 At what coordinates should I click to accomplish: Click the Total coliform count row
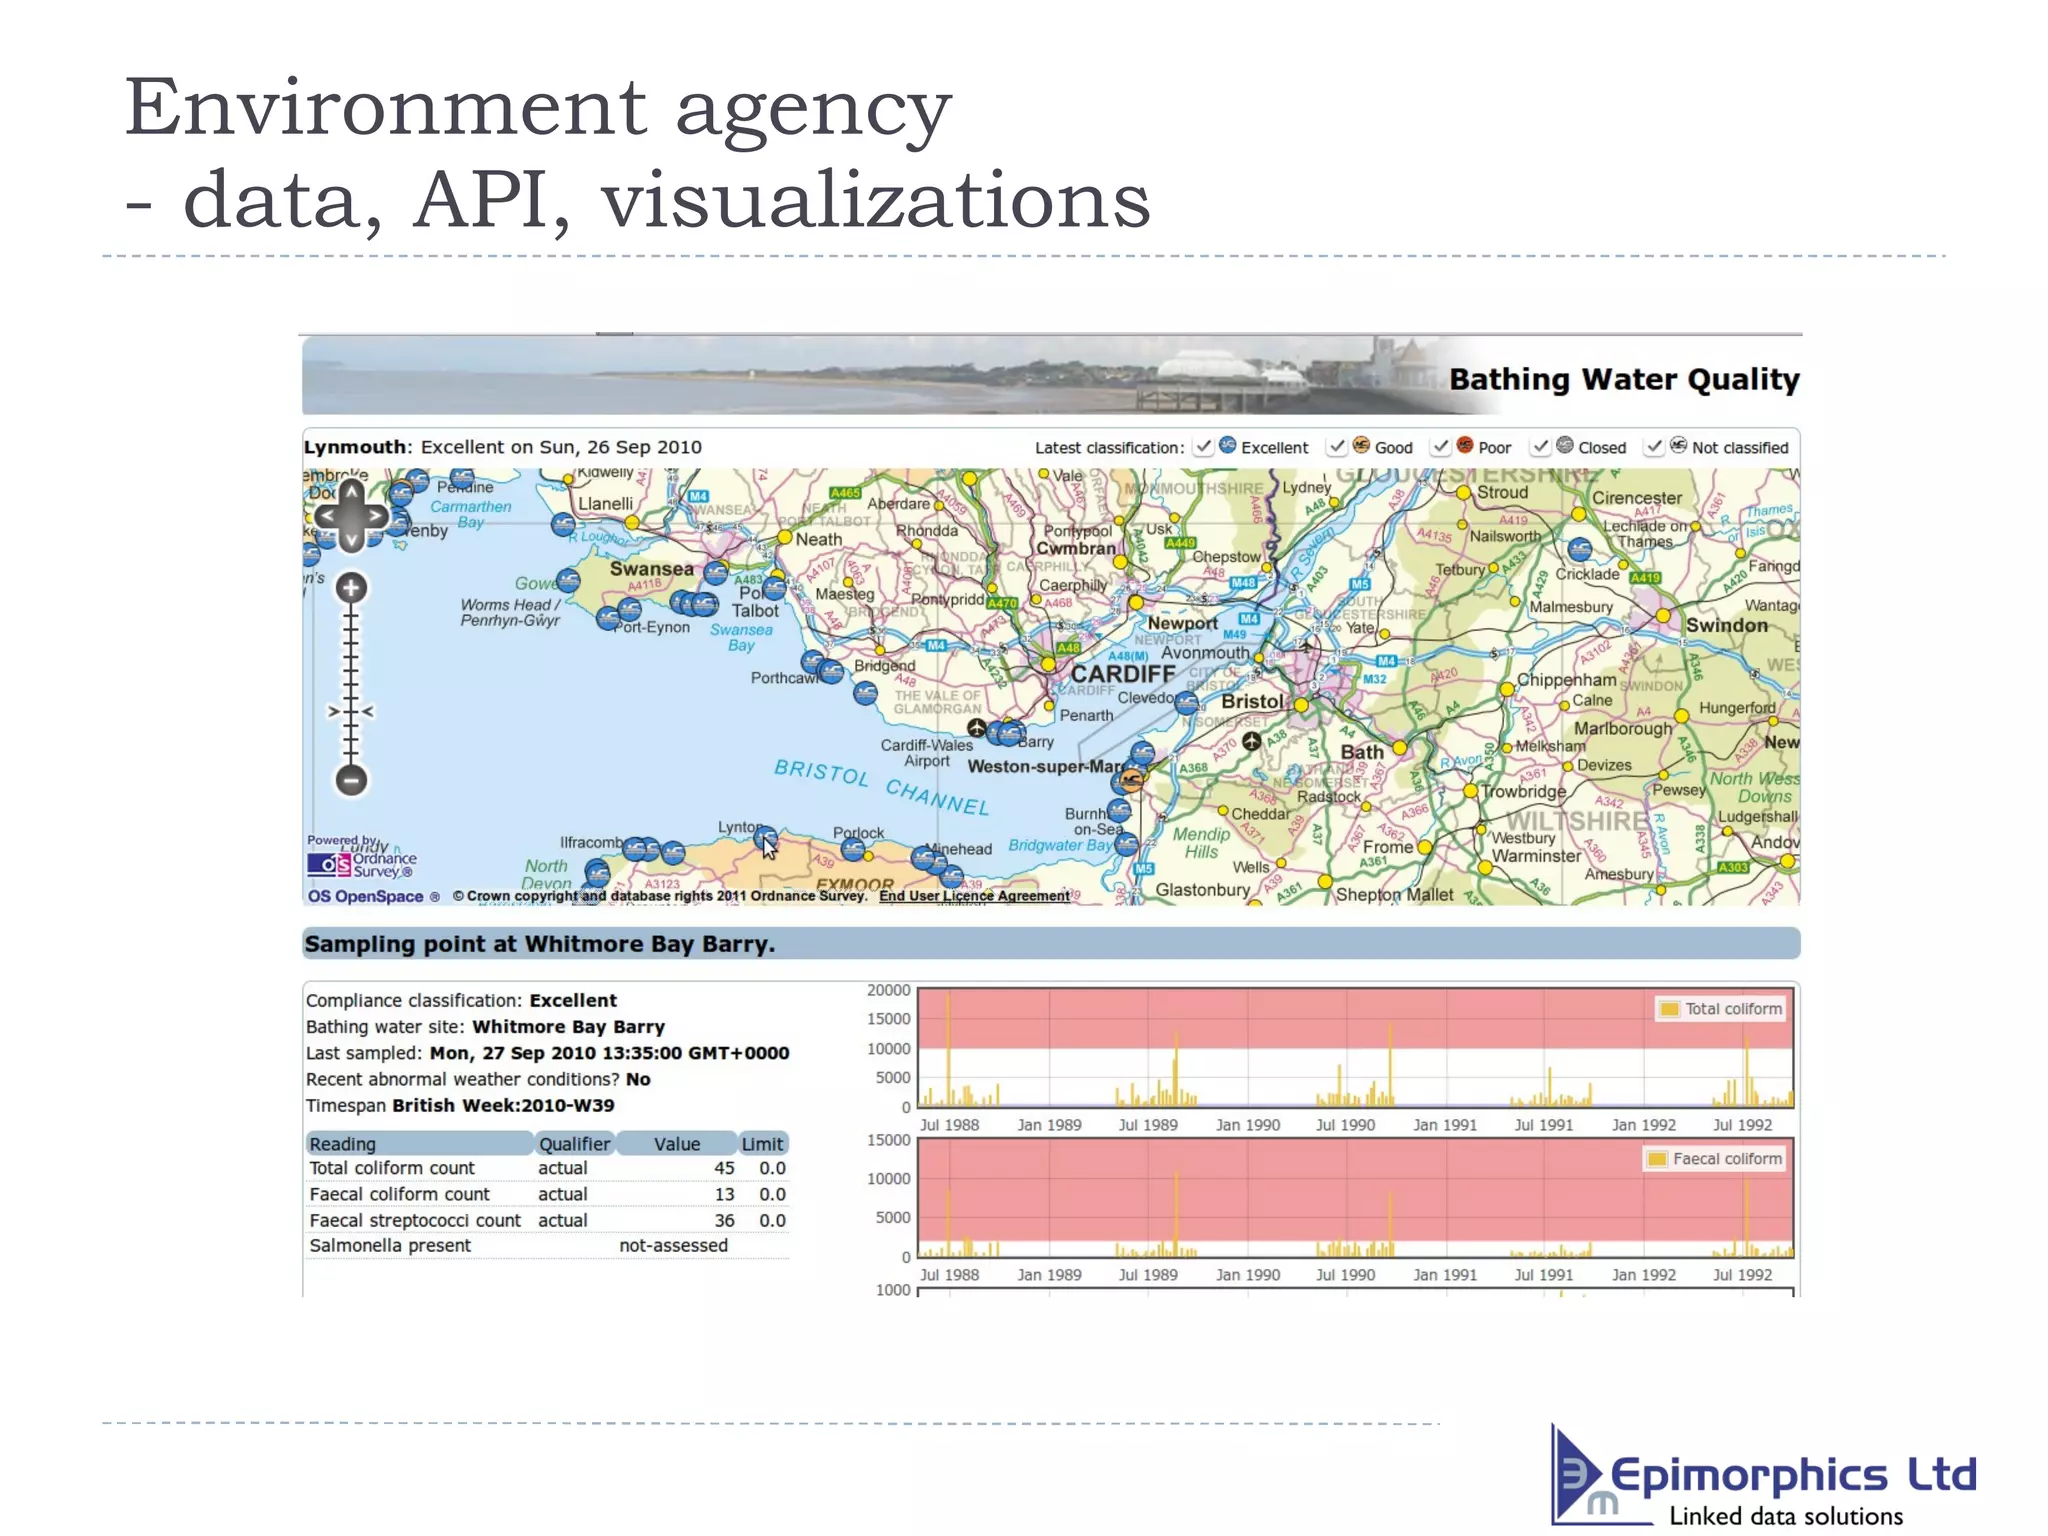(x=547, y=1168)
